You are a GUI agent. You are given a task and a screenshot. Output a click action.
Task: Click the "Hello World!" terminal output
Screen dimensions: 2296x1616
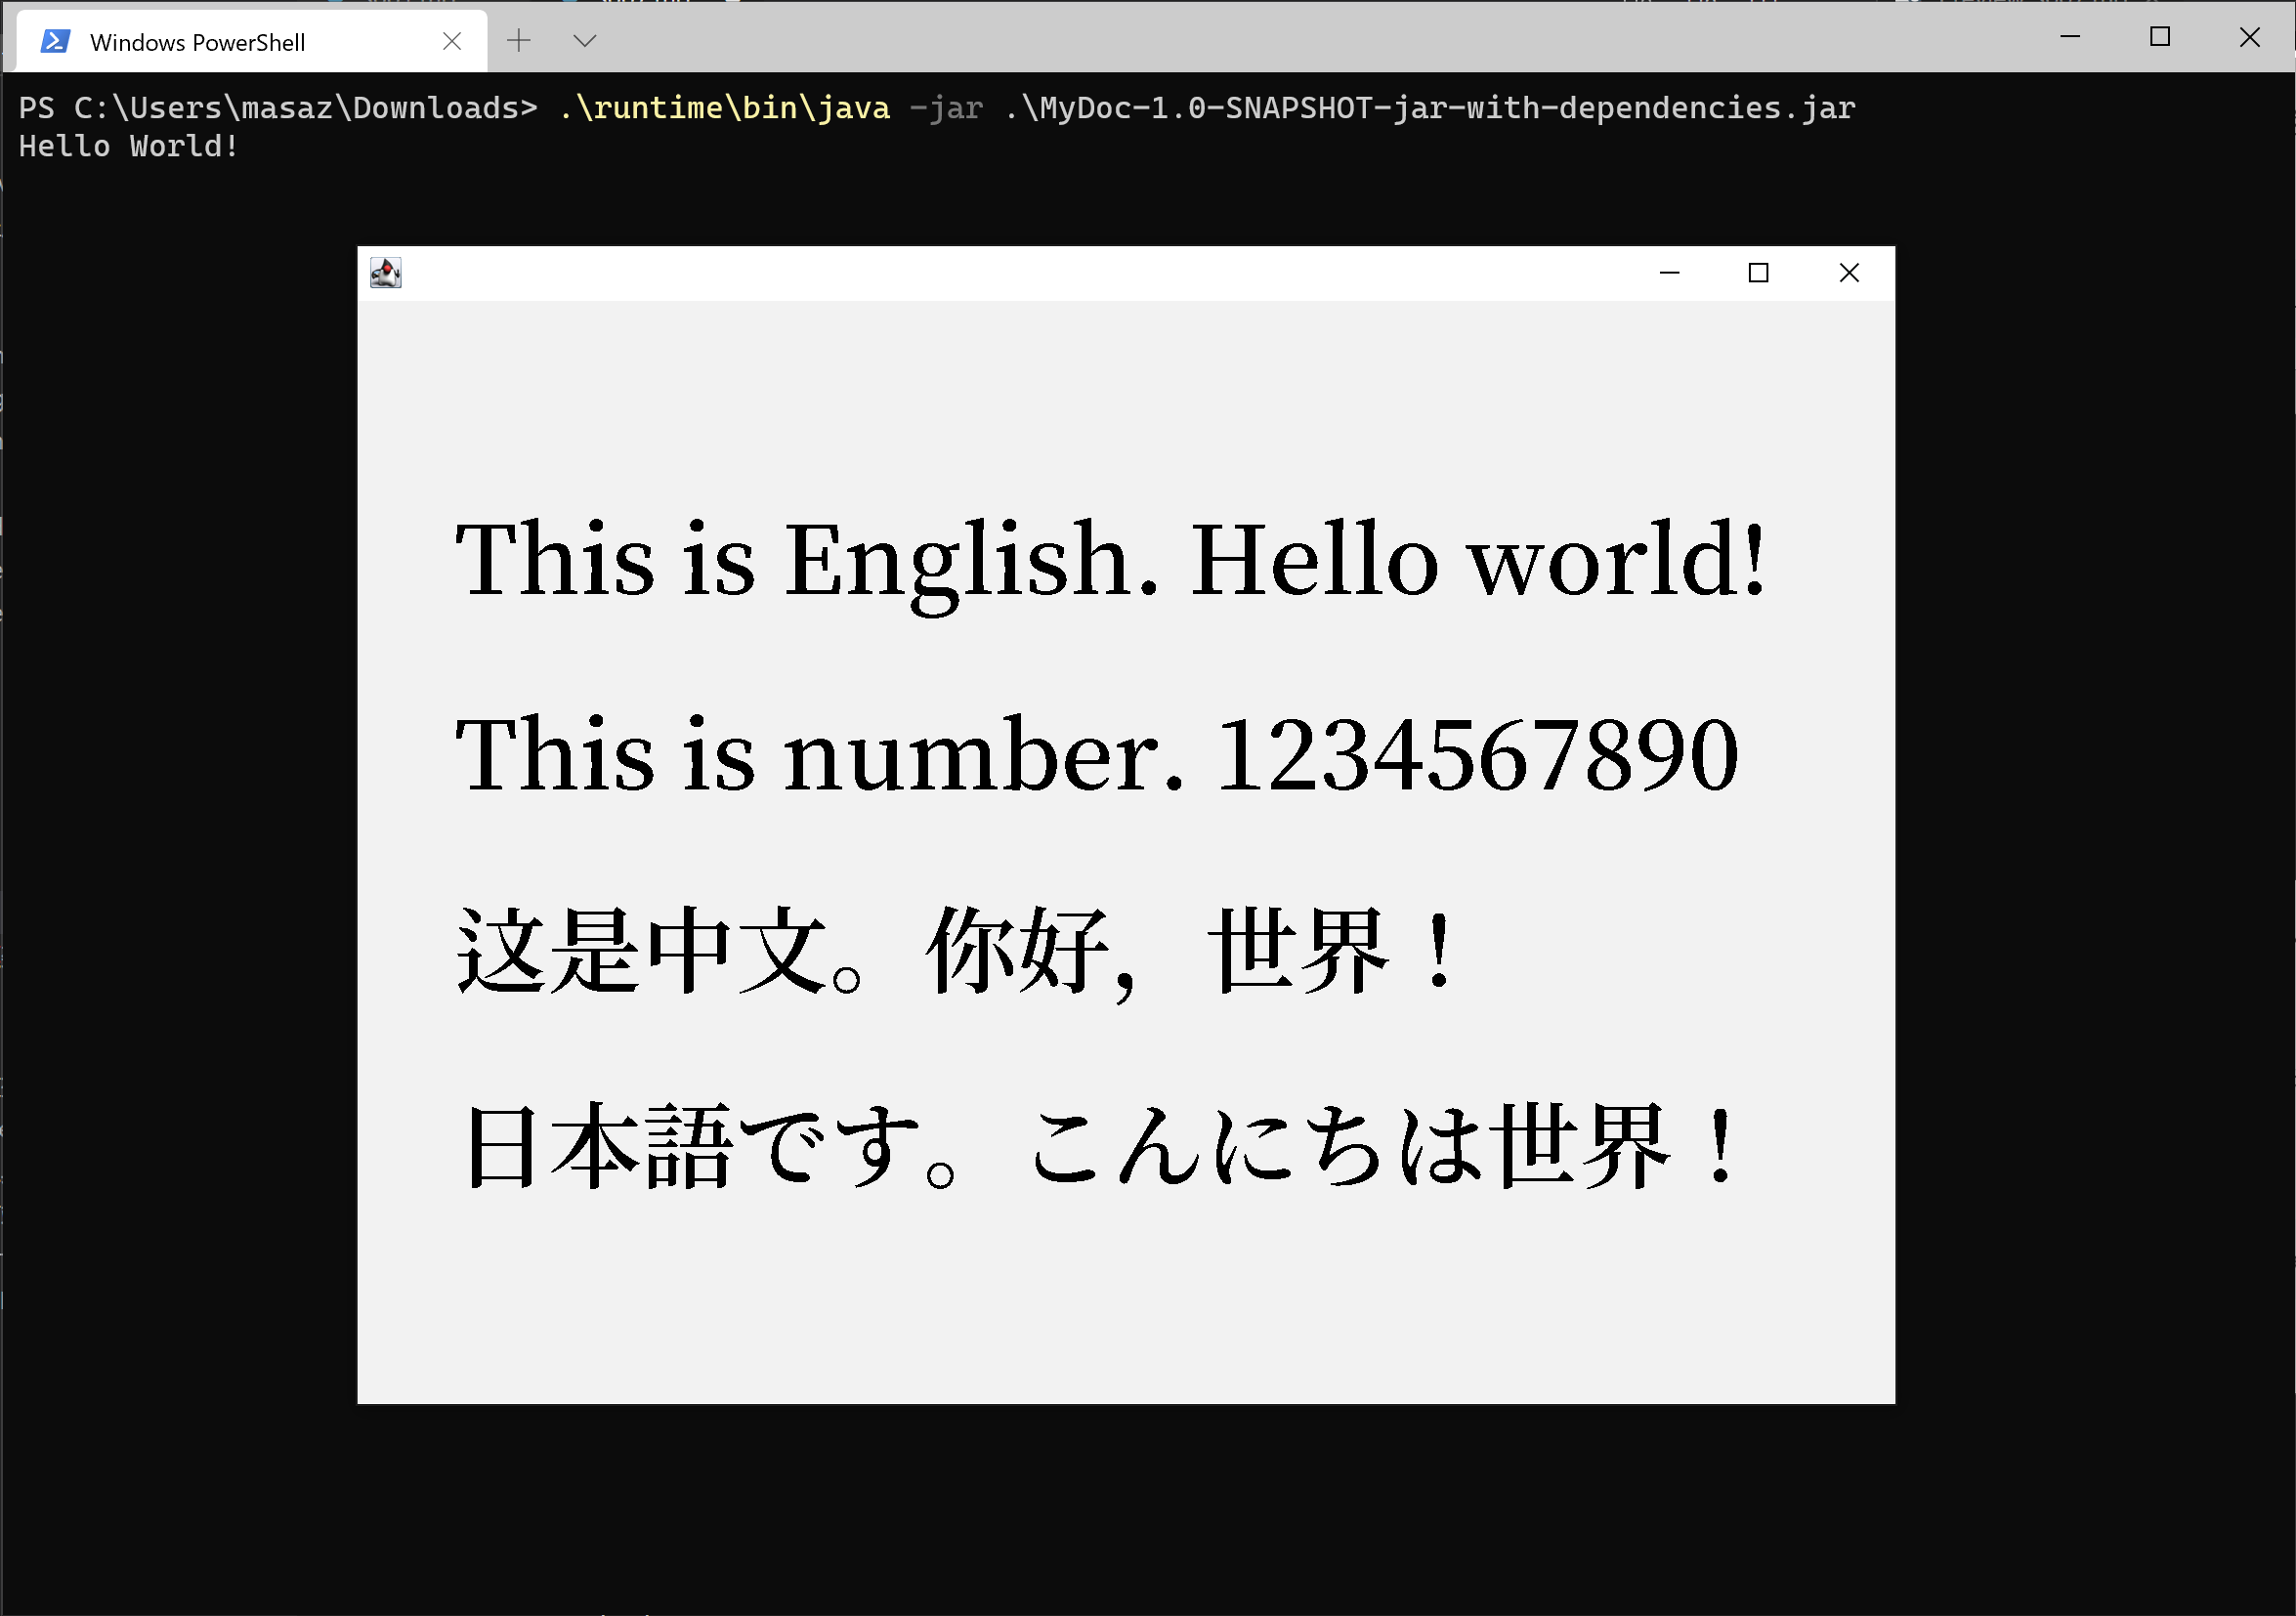pyautogui.click(x=128, y=146)
